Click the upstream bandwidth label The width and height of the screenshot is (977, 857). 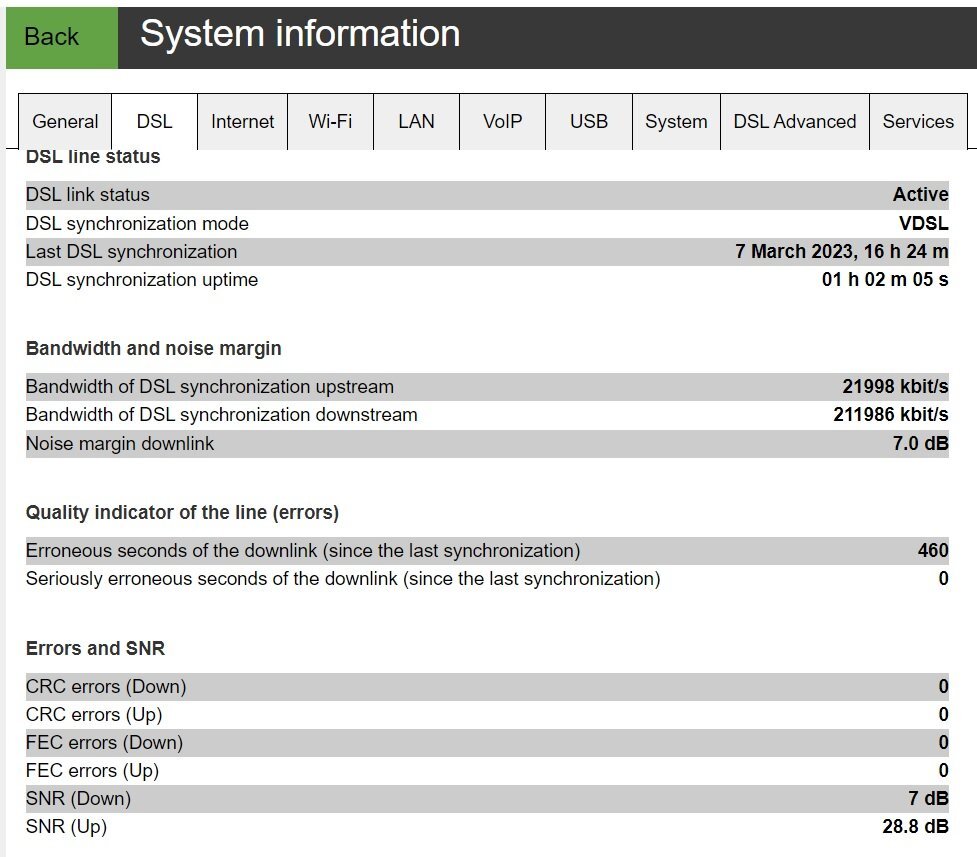(x=209, y=386)
